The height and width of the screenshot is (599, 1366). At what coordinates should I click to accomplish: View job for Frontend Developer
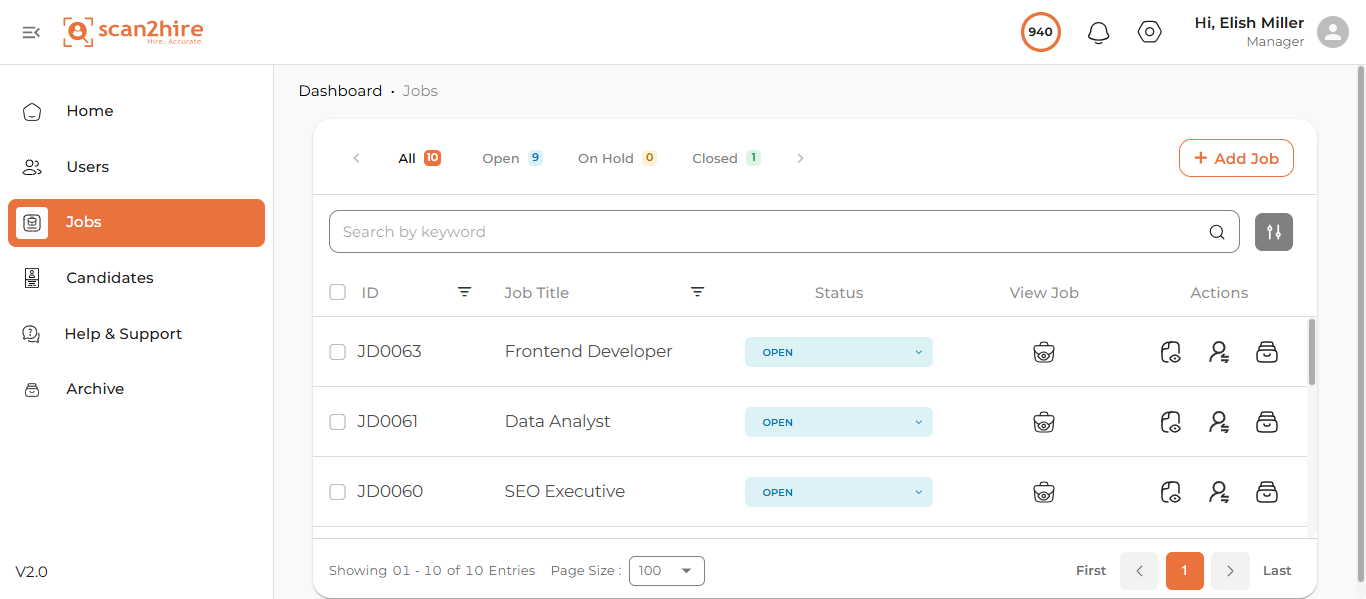click(1044, 352)
